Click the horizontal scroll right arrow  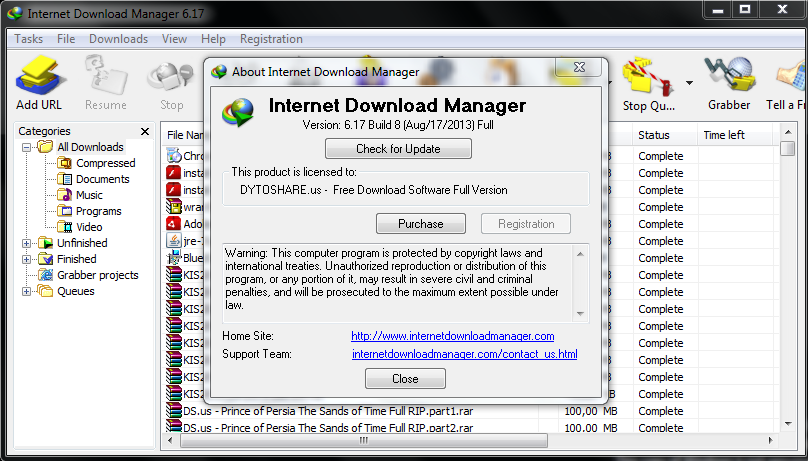point(770,440)
